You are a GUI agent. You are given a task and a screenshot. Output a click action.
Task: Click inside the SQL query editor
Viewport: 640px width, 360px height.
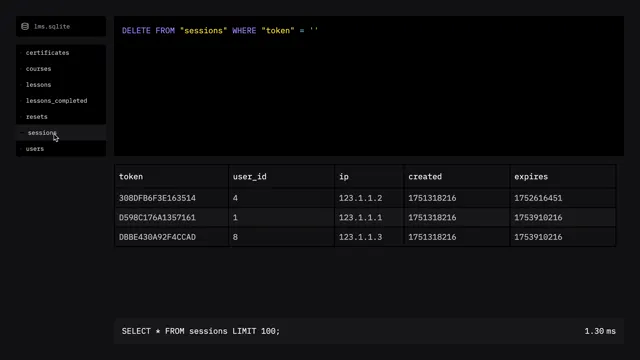point(369,86)
